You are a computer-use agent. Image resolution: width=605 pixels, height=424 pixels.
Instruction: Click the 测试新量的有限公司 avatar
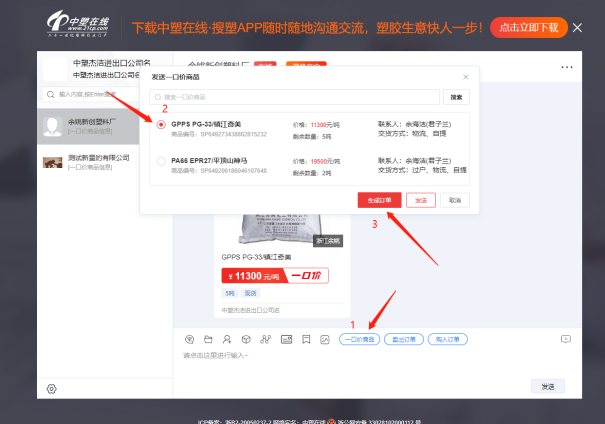point(52,162)
